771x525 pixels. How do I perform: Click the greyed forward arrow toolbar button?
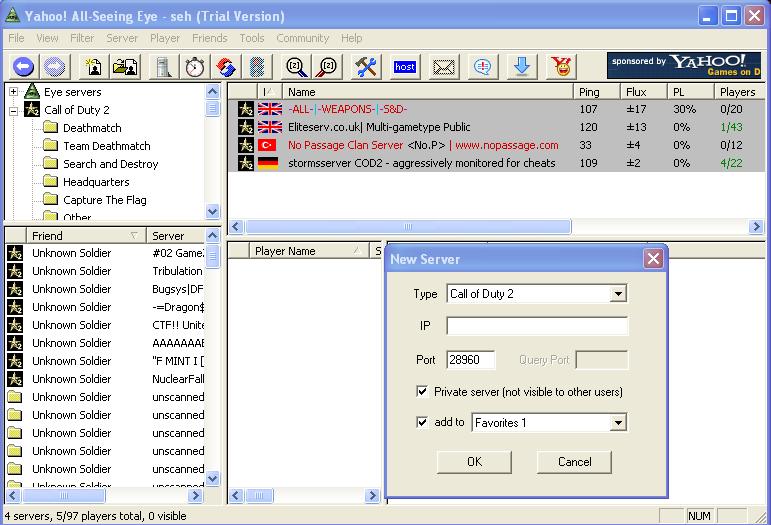54,66
